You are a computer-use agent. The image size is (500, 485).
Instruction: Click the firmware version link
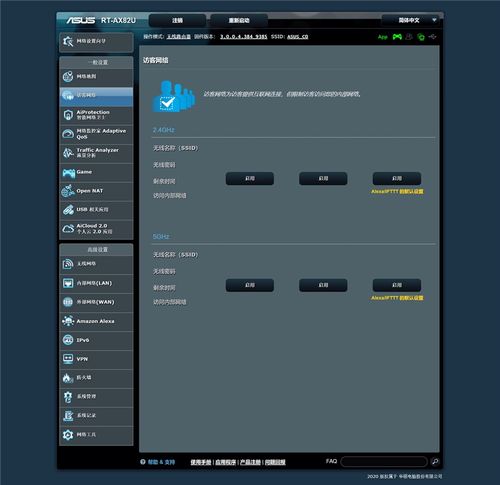point(243,37)
